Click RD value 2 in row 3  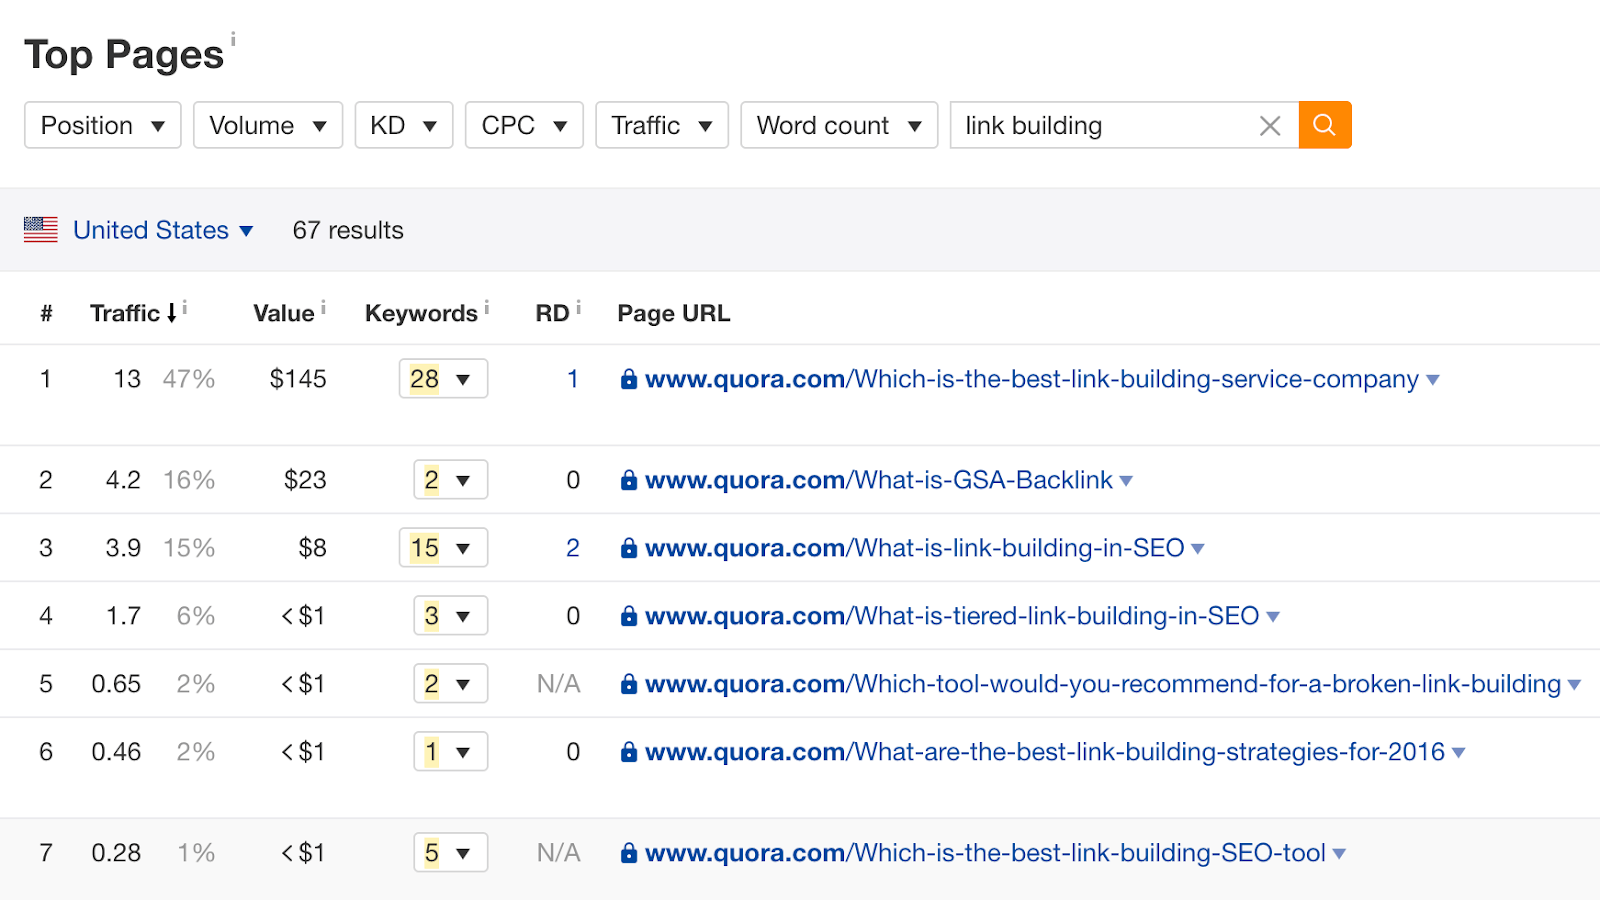coord(573,548)
